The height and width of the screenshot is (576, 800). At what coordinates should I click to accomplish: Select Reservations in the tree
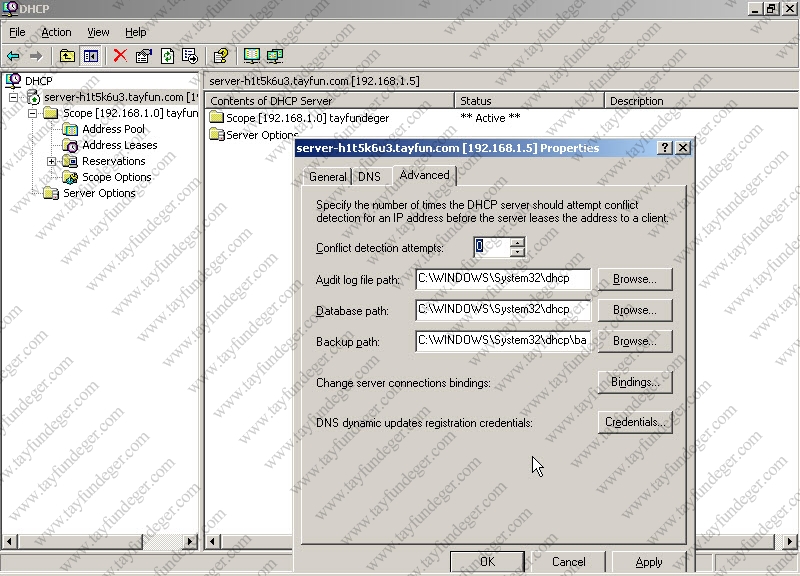tap(113, 161)
